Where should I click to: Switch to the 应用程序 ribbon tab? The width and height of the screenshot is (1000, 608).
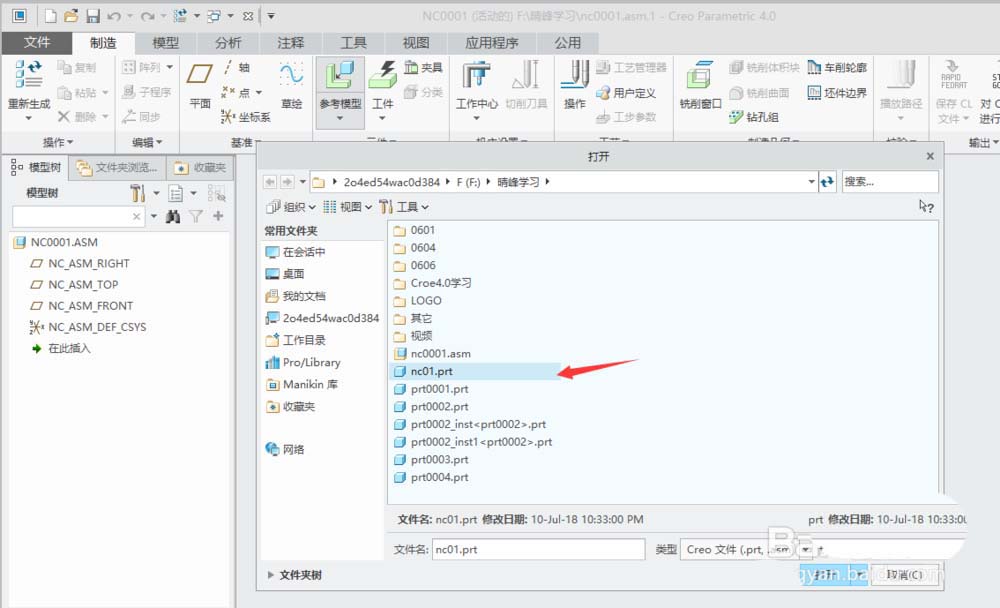click(x=492, y=43)
